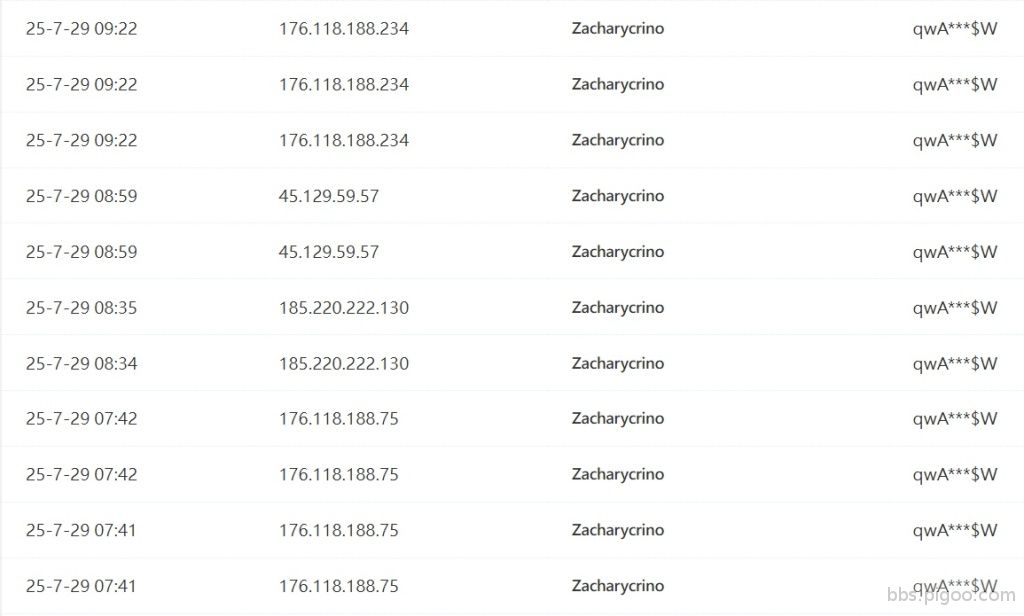
Task: Open Zacharycrino in the topmost 09:22 row
Action: coord(617,29)
